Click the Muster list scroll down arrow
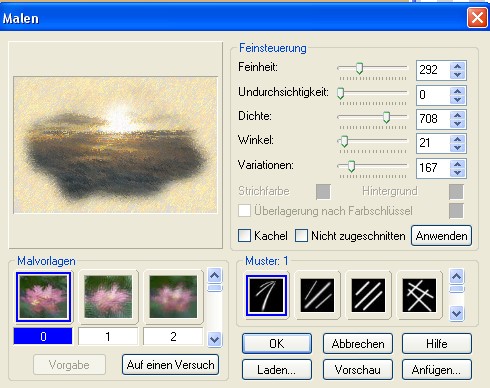This screenshot has height=388, width=490. (x=456, y=313)
